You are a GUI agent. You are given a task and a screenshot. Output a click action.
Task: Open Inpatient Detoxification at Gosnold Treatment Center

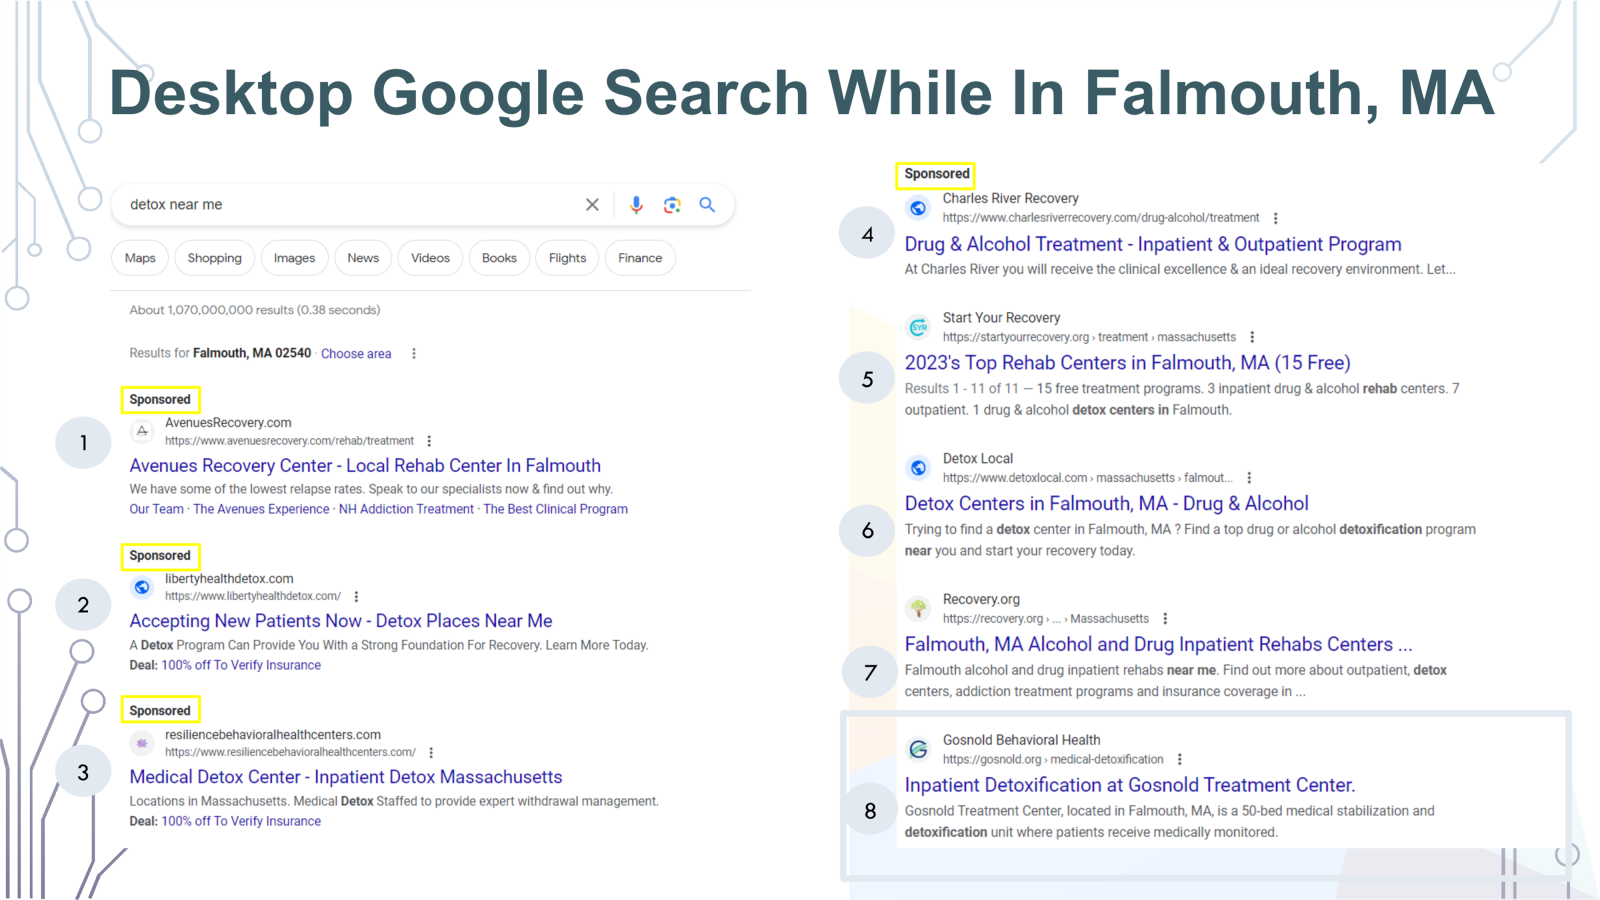click(x=1129, y=785)
